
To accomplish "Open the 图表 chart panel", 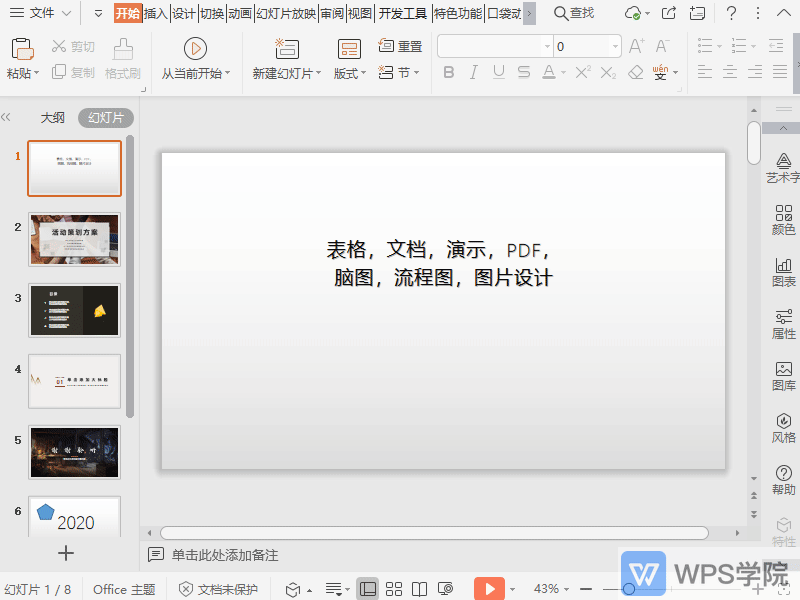I will pos(783,271).
